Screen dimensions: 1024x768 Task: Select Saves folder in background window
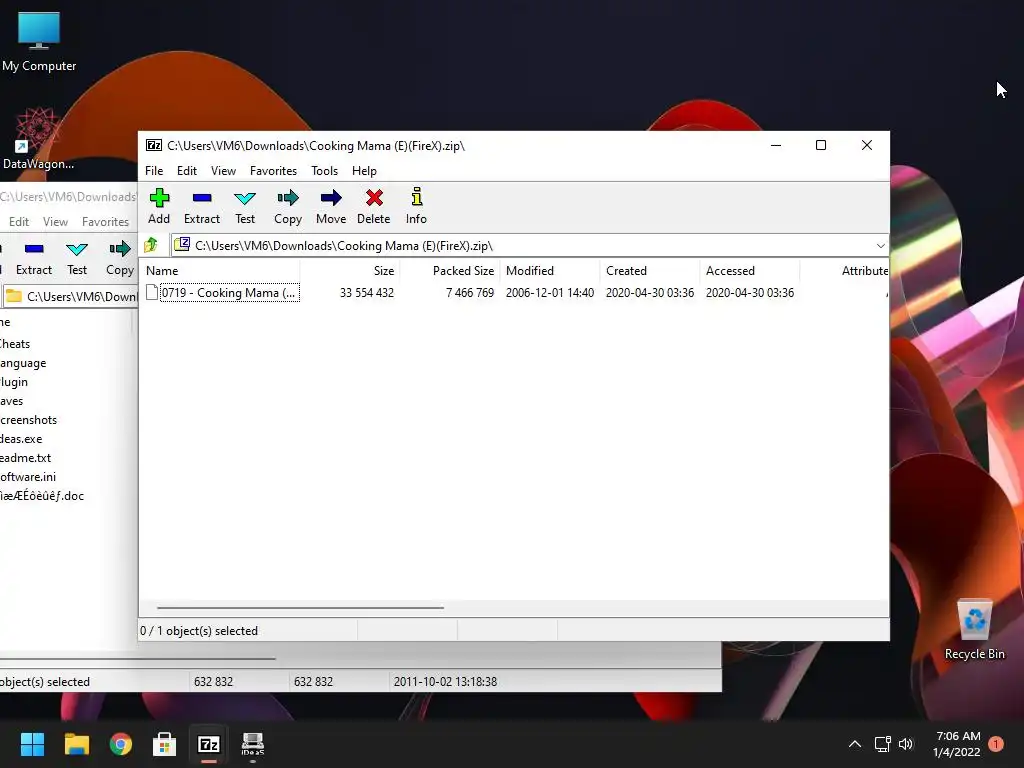[12, 401]
